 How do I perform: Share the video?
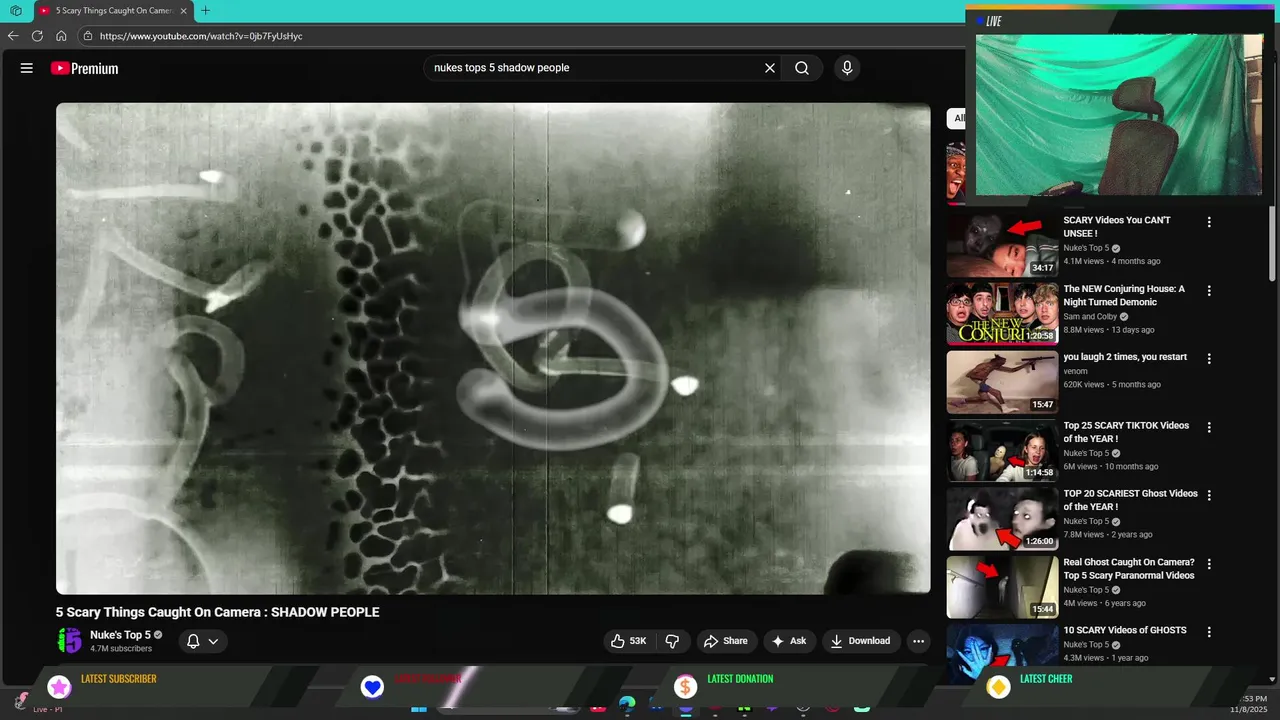click(x=725, y=641)
